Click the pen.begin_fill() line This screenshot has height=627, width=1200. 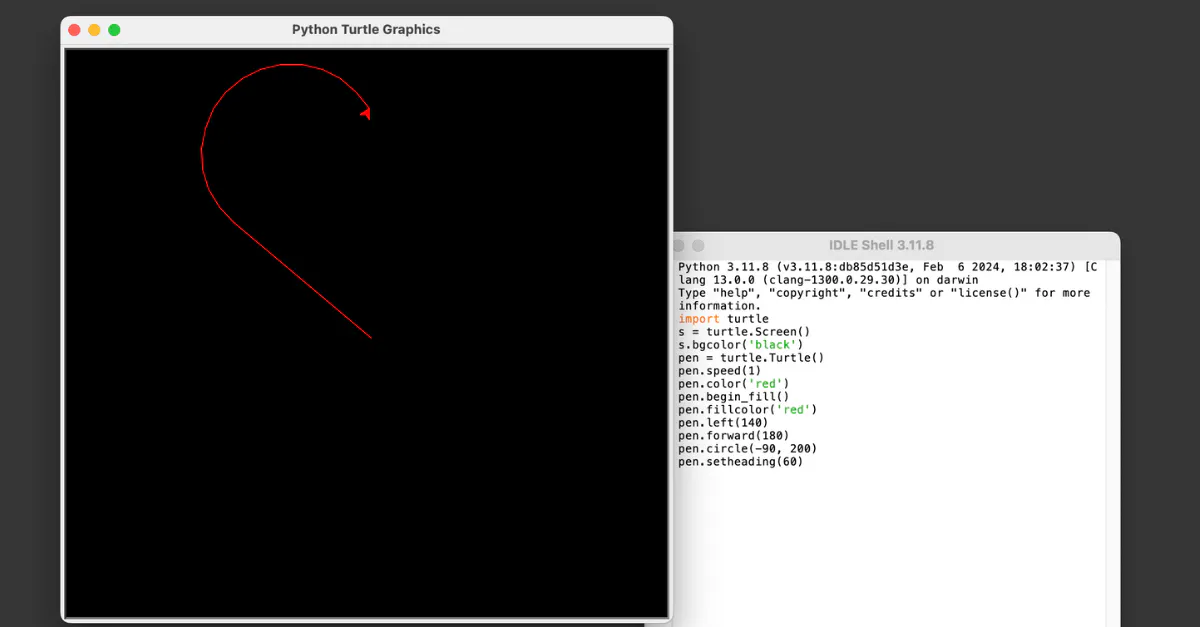732,397
